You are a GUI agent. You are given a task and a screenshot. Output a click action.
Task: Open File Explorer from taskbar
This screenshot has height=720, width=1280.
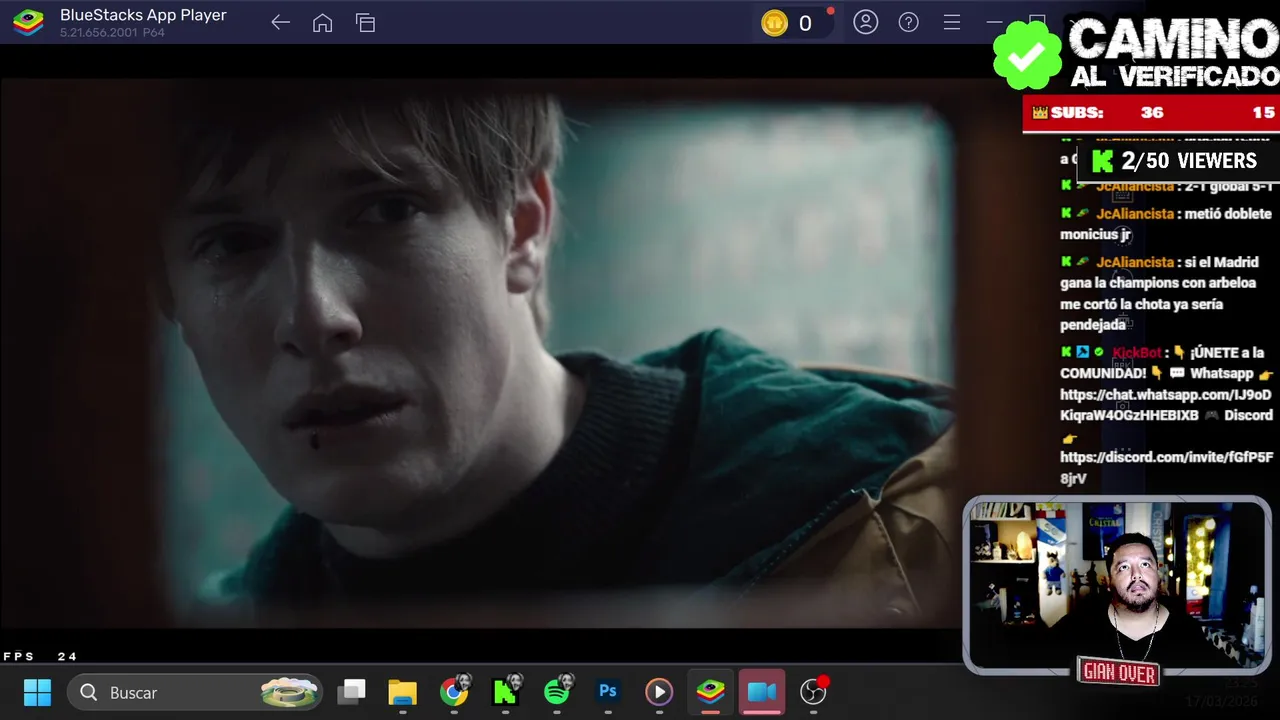point(403,692)
